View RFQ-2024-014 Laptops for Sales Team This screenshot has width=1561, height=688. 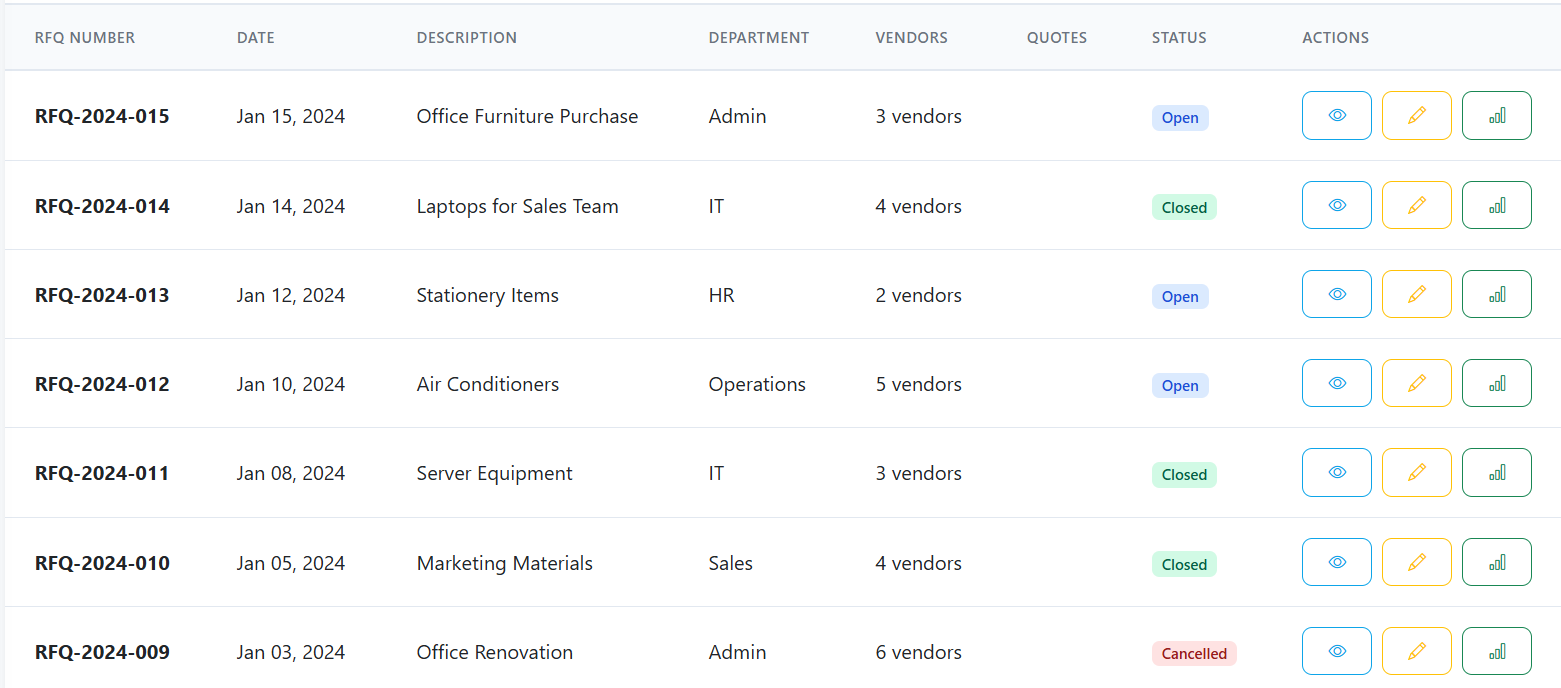(x=1337, y=205)
